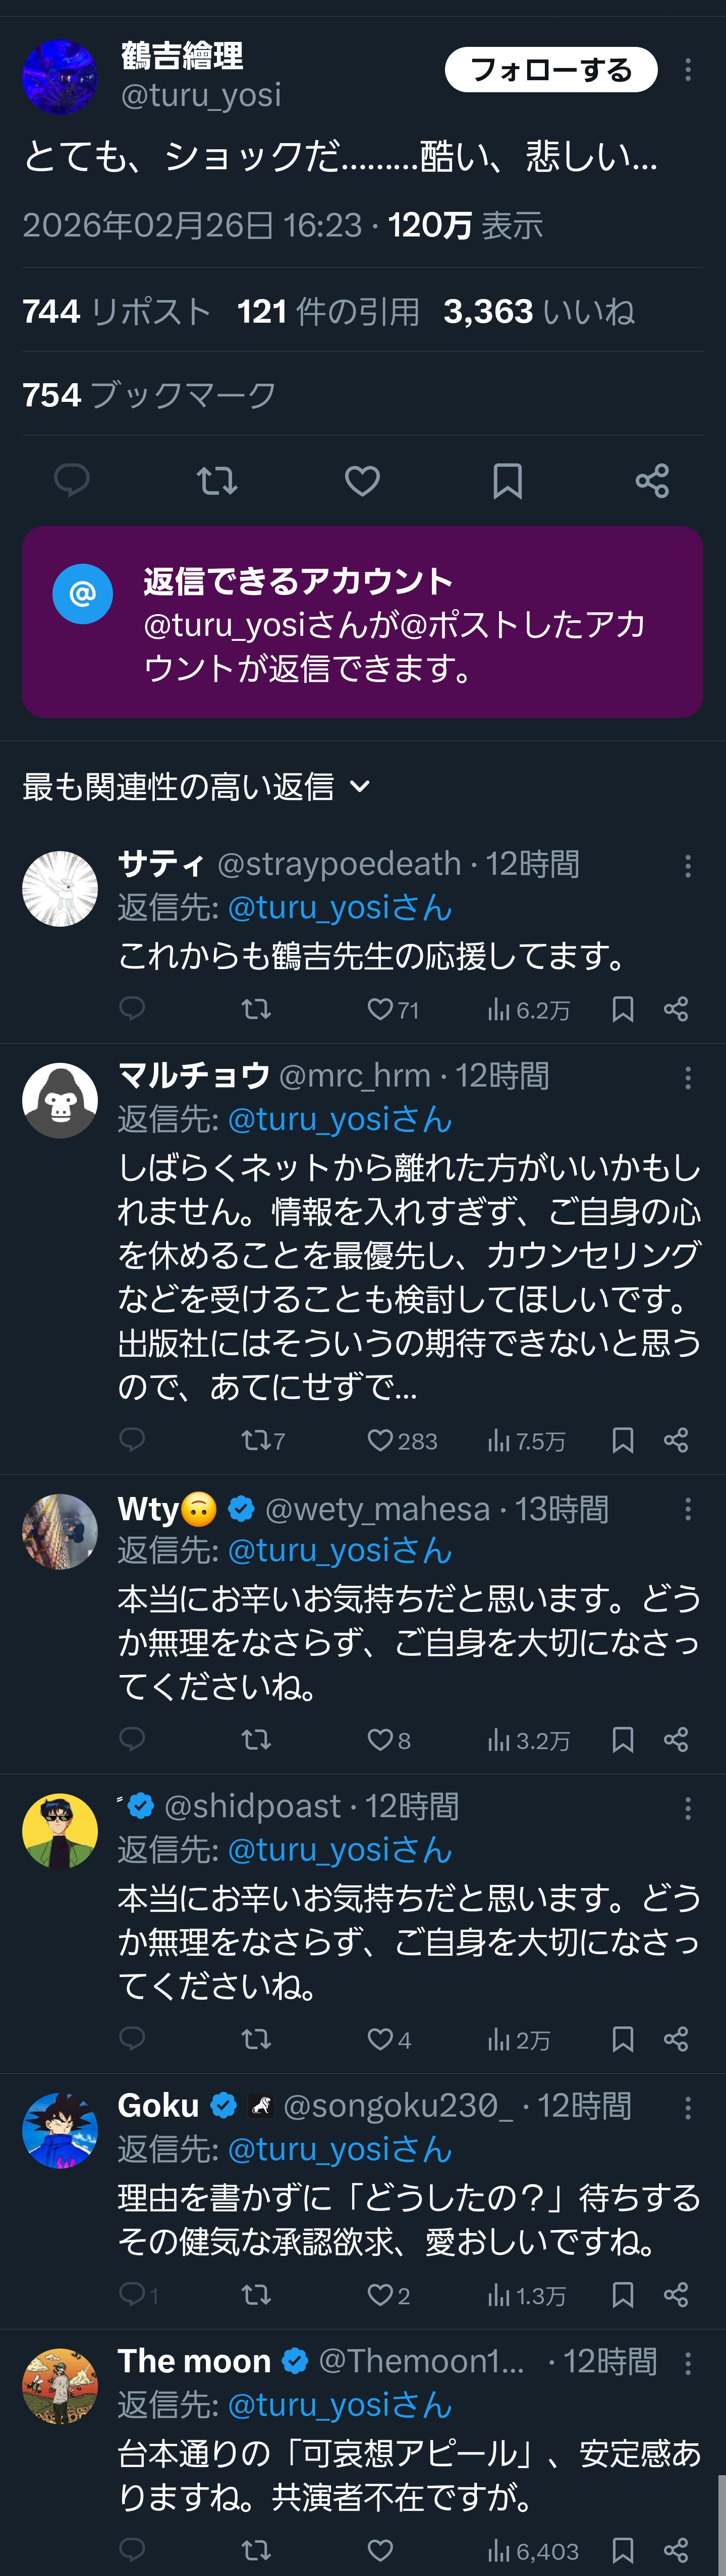Screen dimensions: 726x2576
Task: Share Goku's reply
Action: [676, 2295]
